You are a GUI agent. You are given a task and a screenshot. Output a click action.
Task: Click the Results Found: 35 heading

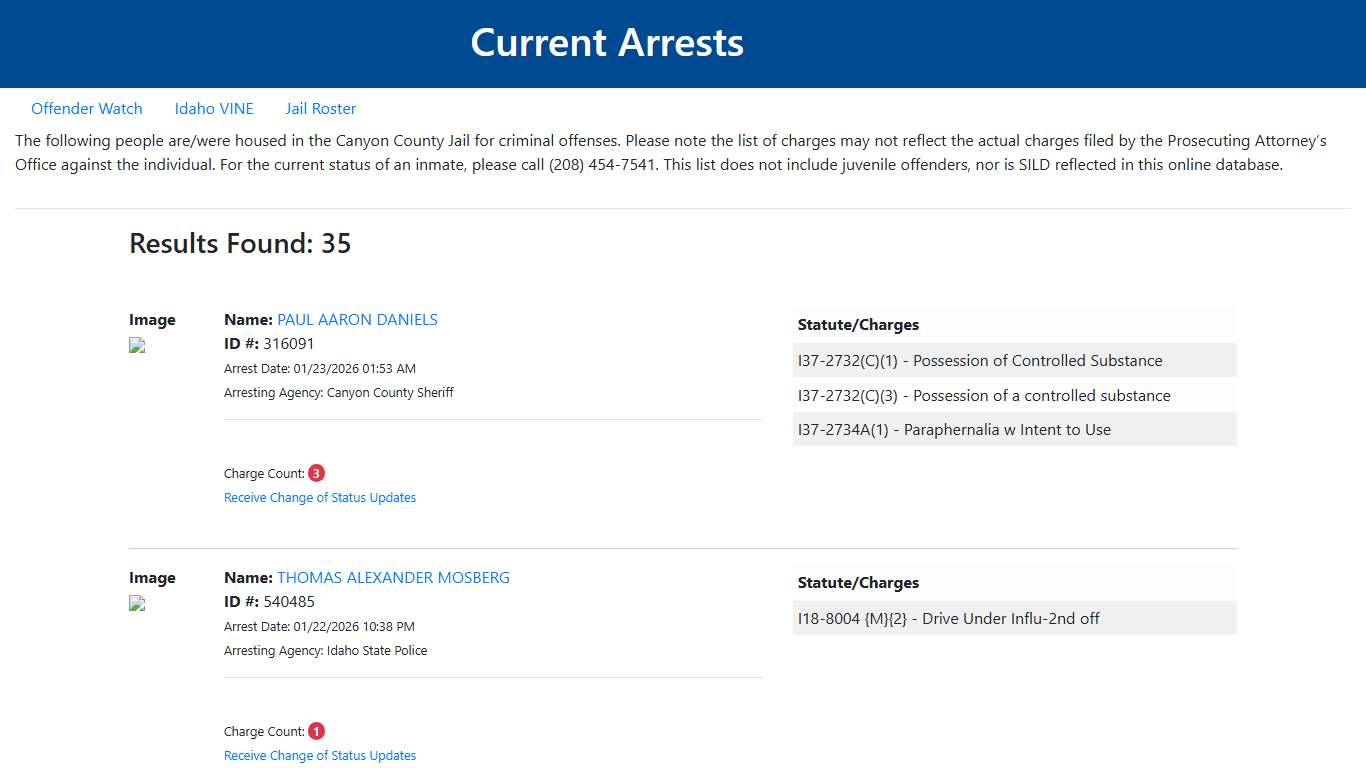click(240, 243)
